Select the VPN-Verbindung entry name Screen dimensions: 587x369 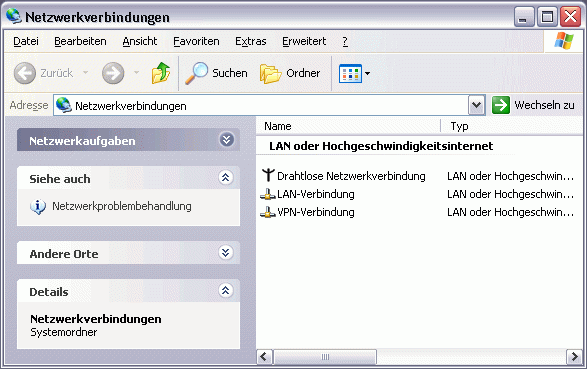click(316, 212)
